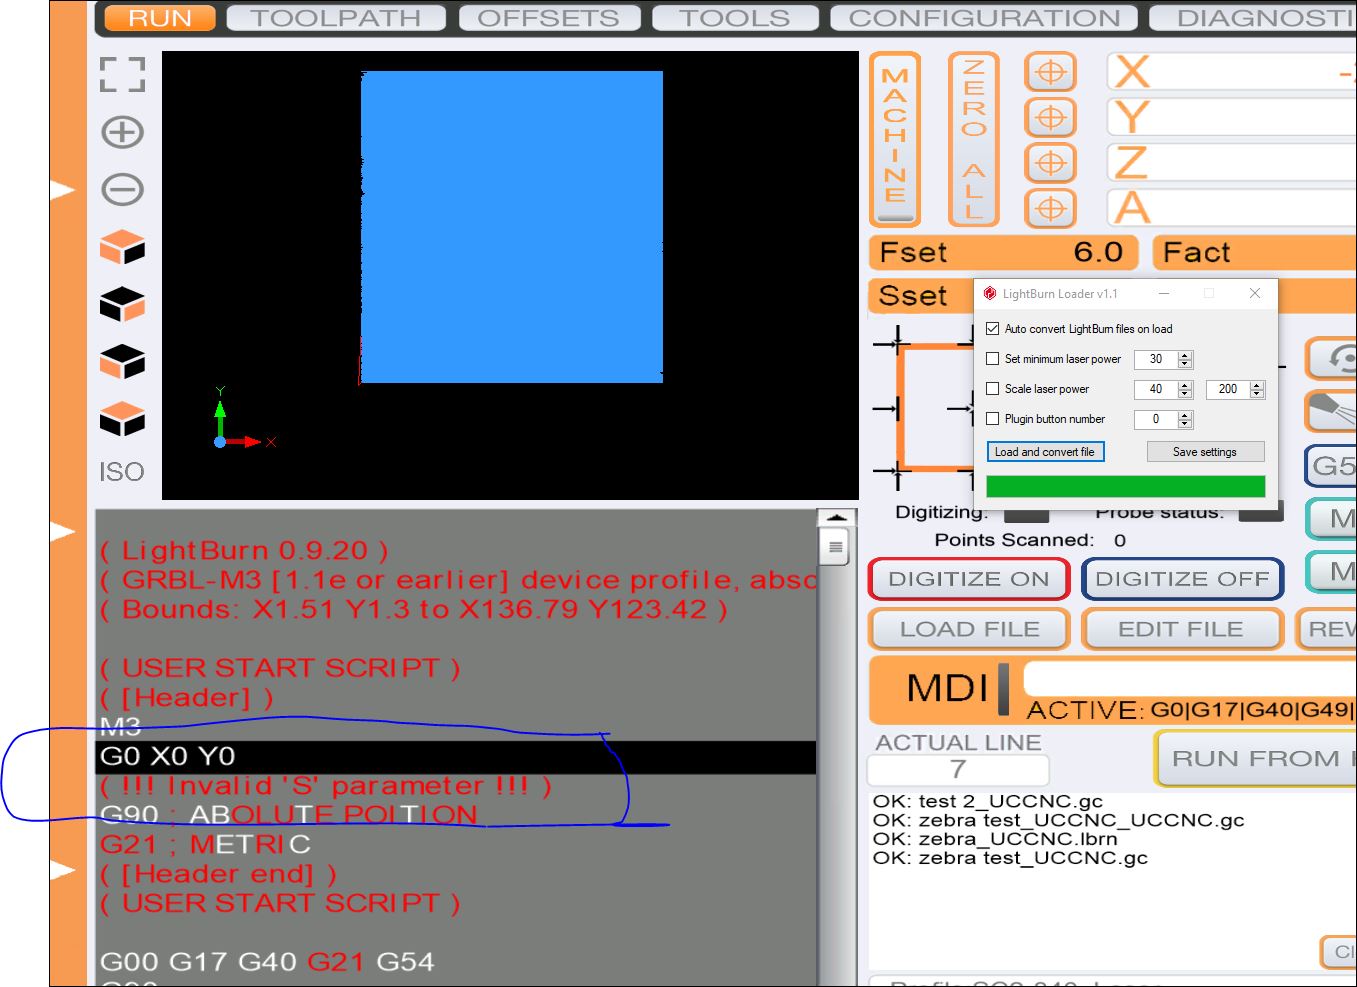Screen dimensions: 1357x987
Task: Click the MDI command input field
Action: pos(1190,678)
